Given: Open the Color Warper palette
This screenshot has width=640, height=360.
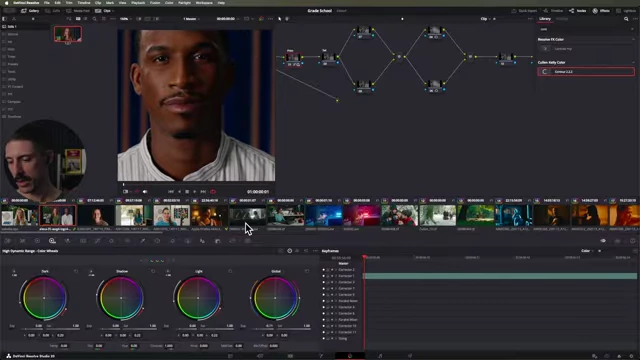Looking at the screenshot, I should 112,241.
